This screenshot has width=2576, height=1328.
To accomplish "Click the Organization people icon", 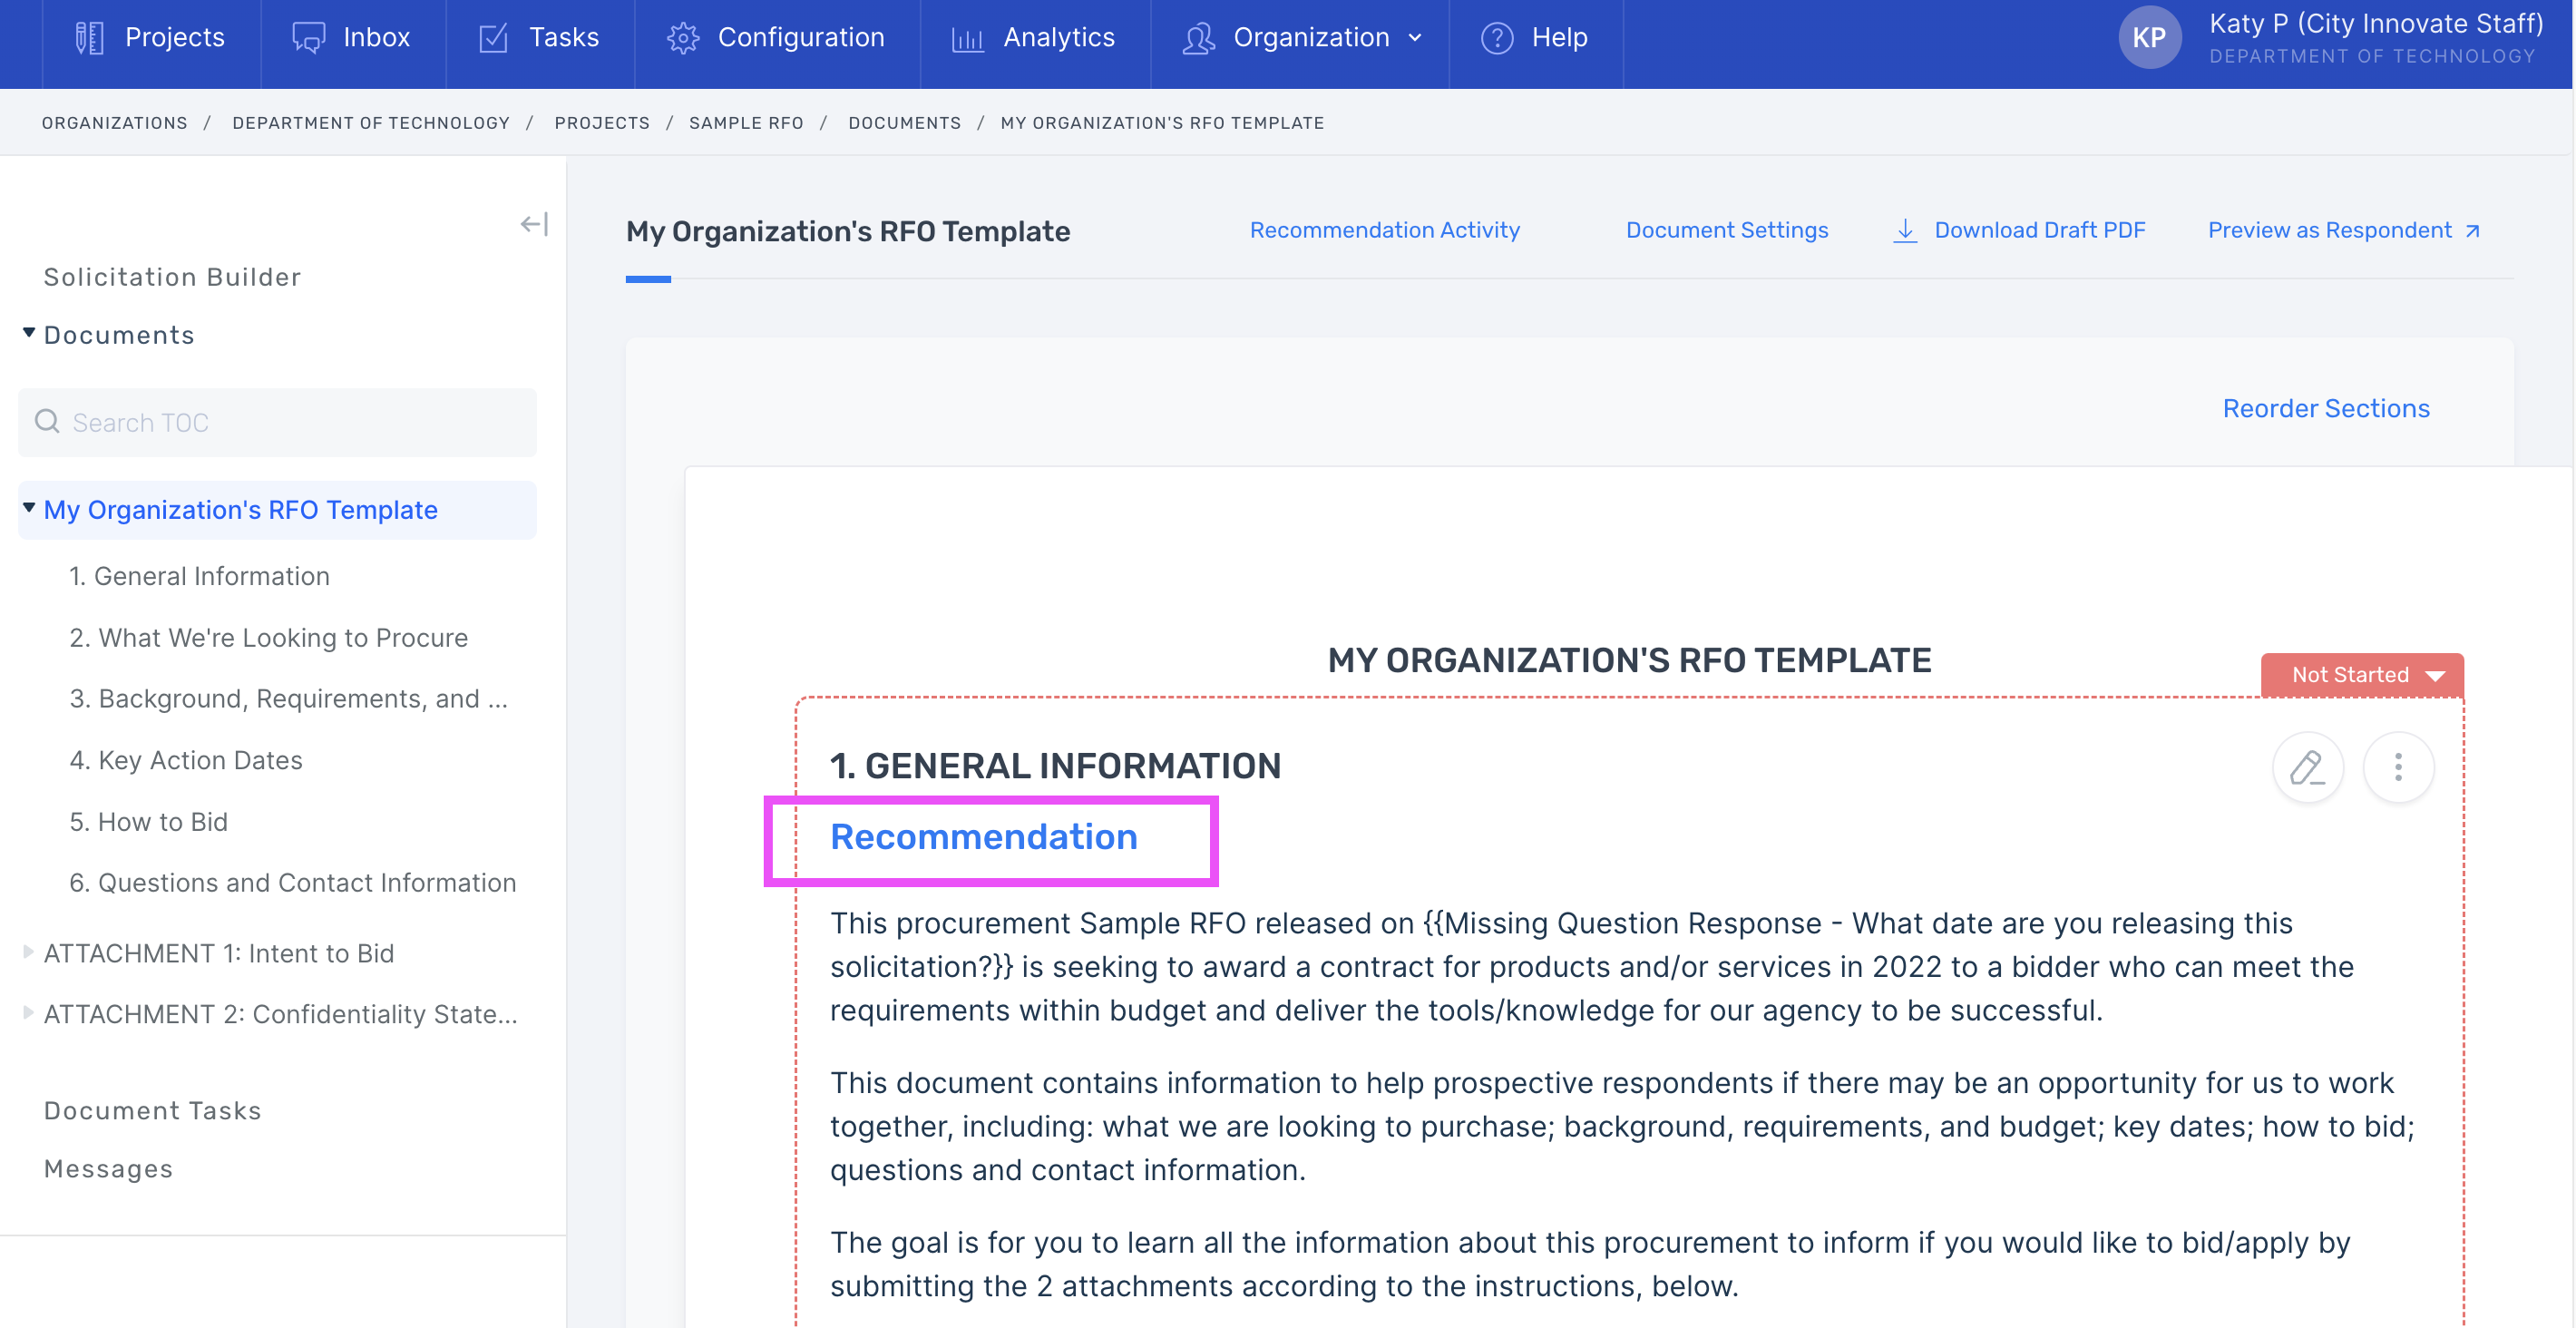I will click(1199, 38).
